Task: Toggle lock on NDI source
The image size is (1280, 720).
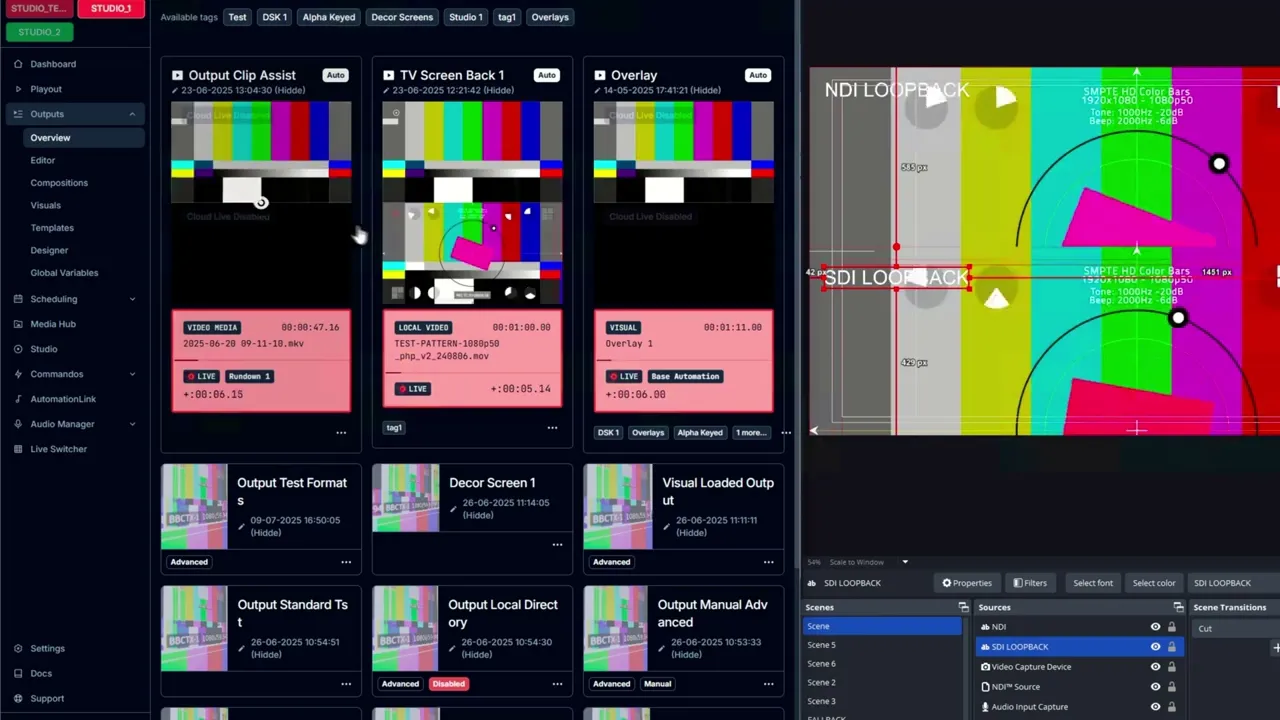Action: tap(1172, 627)
